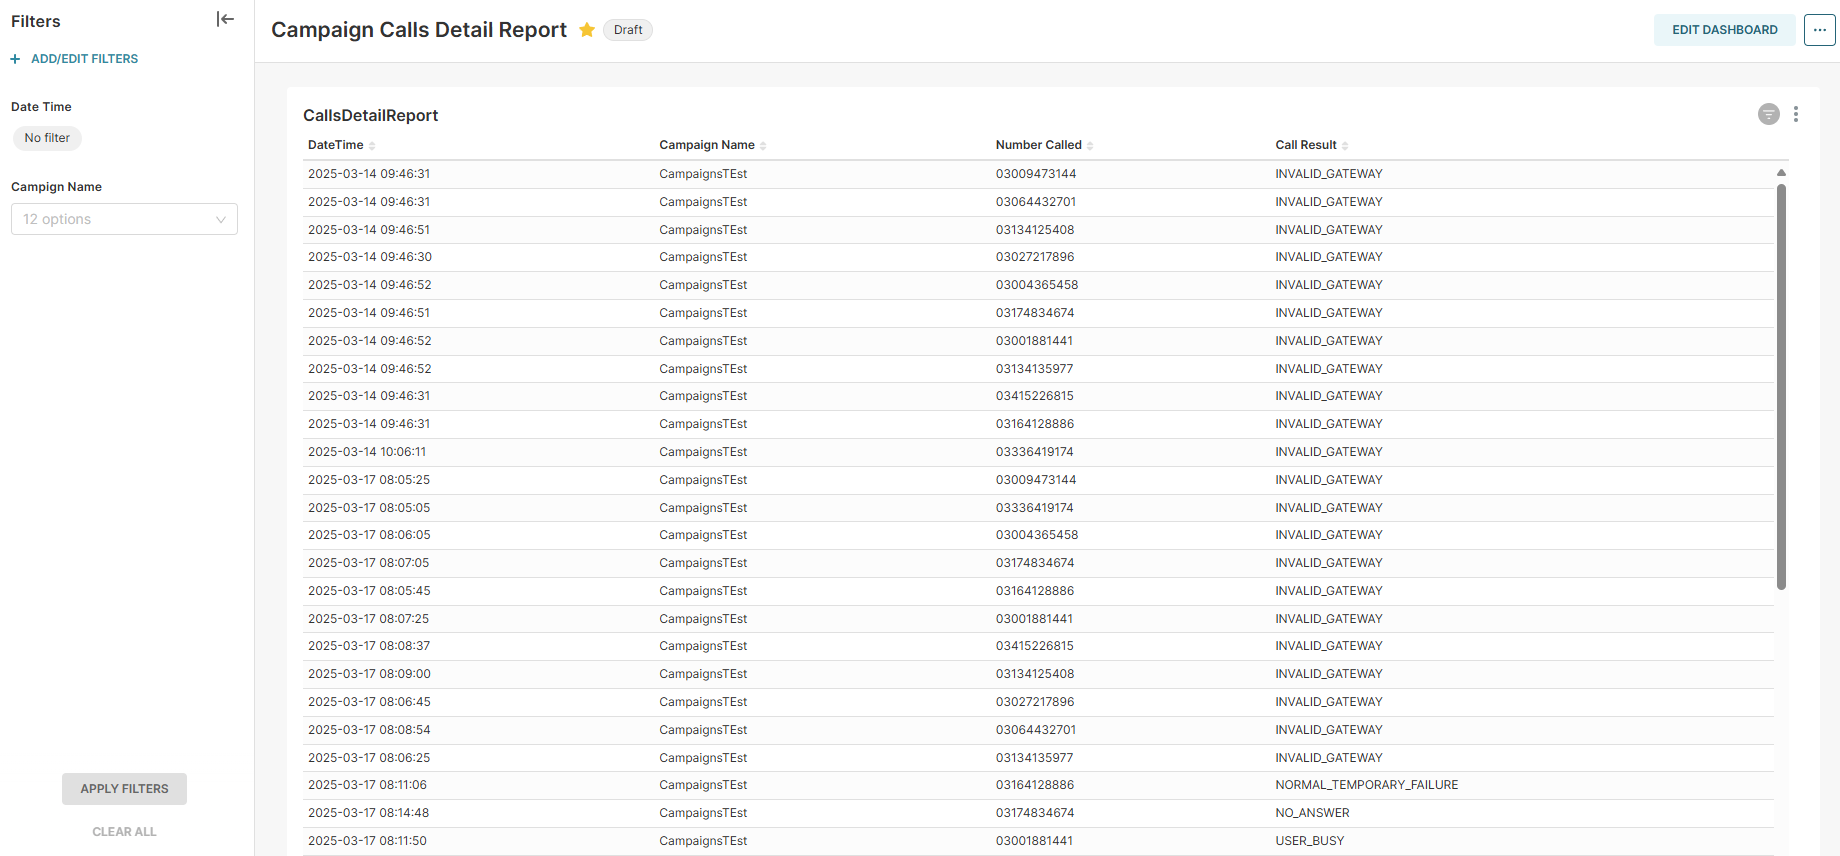
Task: Click the applied filters indicator on chart
Action: coord(1768,114)
